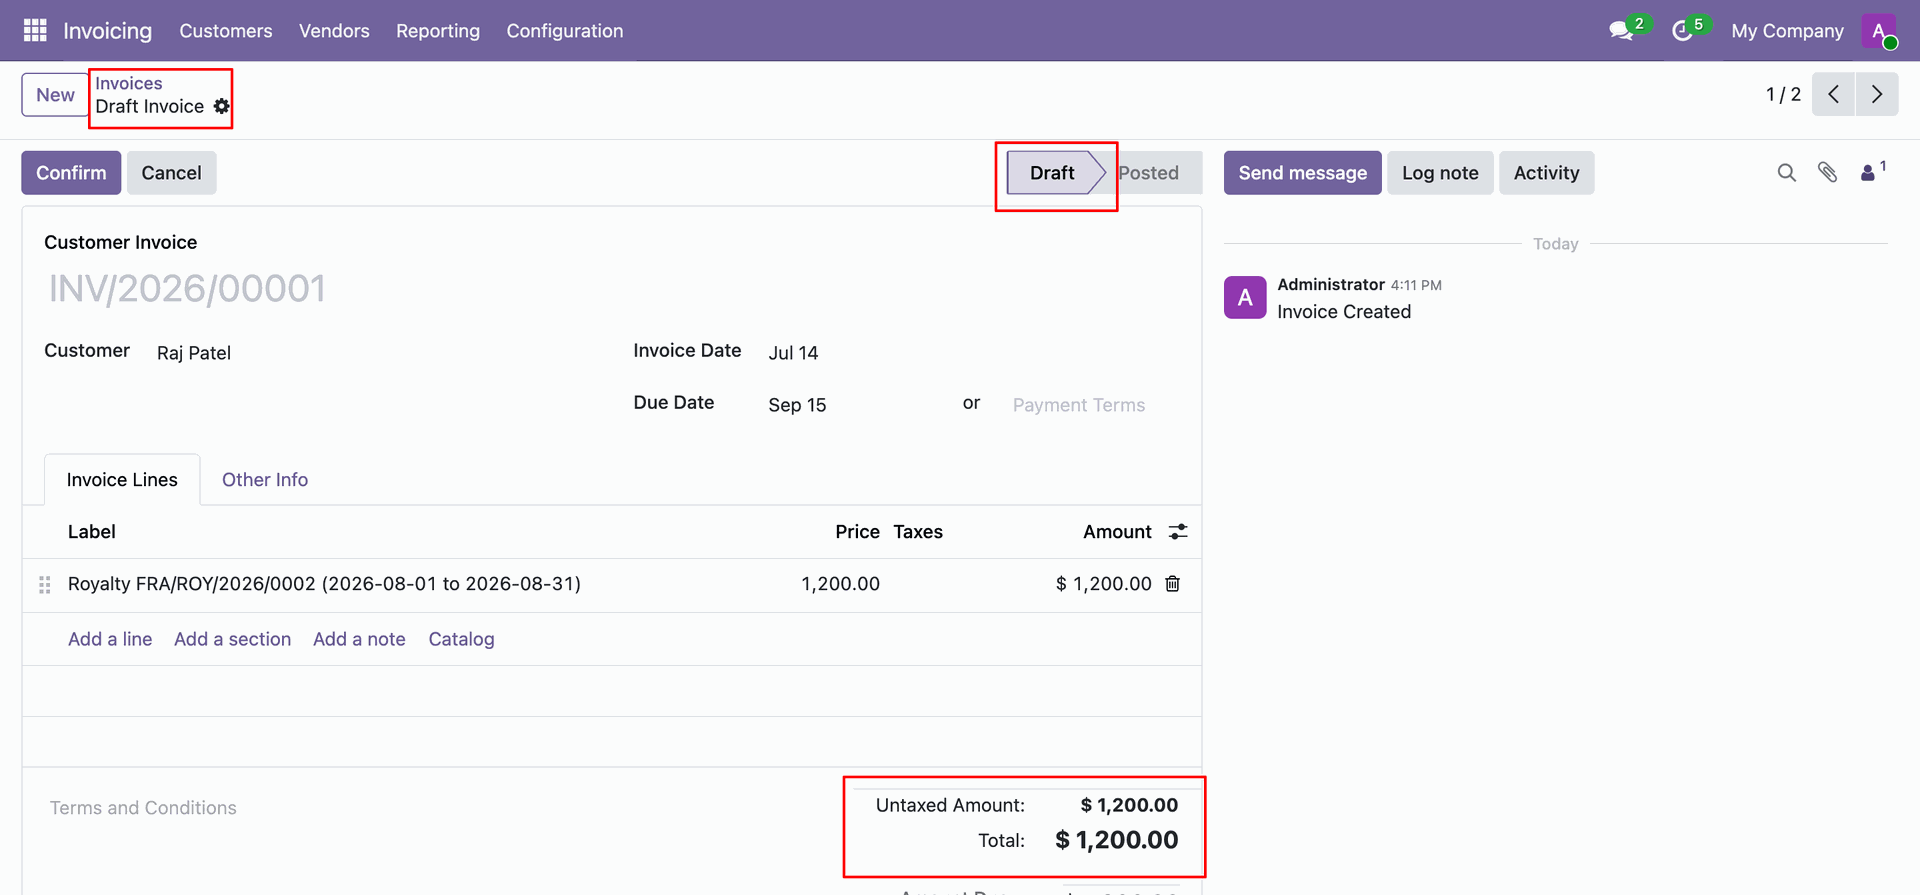
Task: Go to next record arrow
Action: coord(1877,94)
